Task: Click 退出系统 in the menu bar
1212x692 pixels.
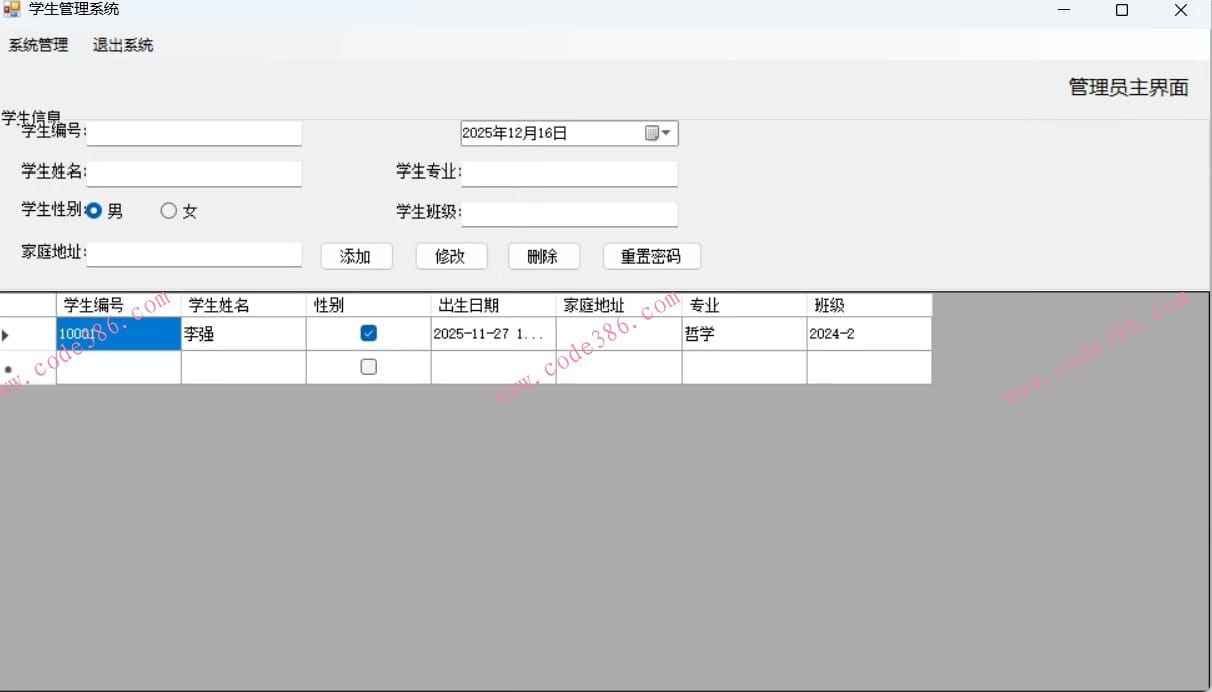Action: (121, 44)
